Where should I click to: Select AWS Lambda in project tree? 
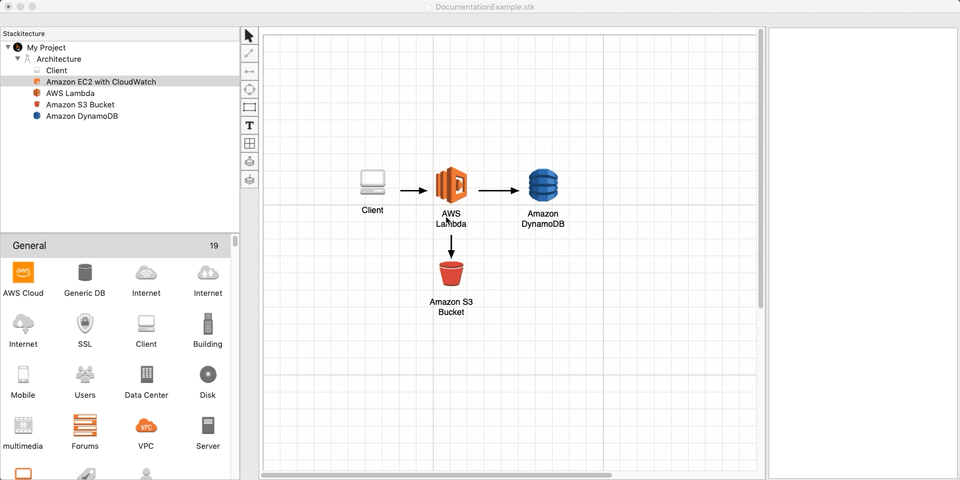pos(70,93)
